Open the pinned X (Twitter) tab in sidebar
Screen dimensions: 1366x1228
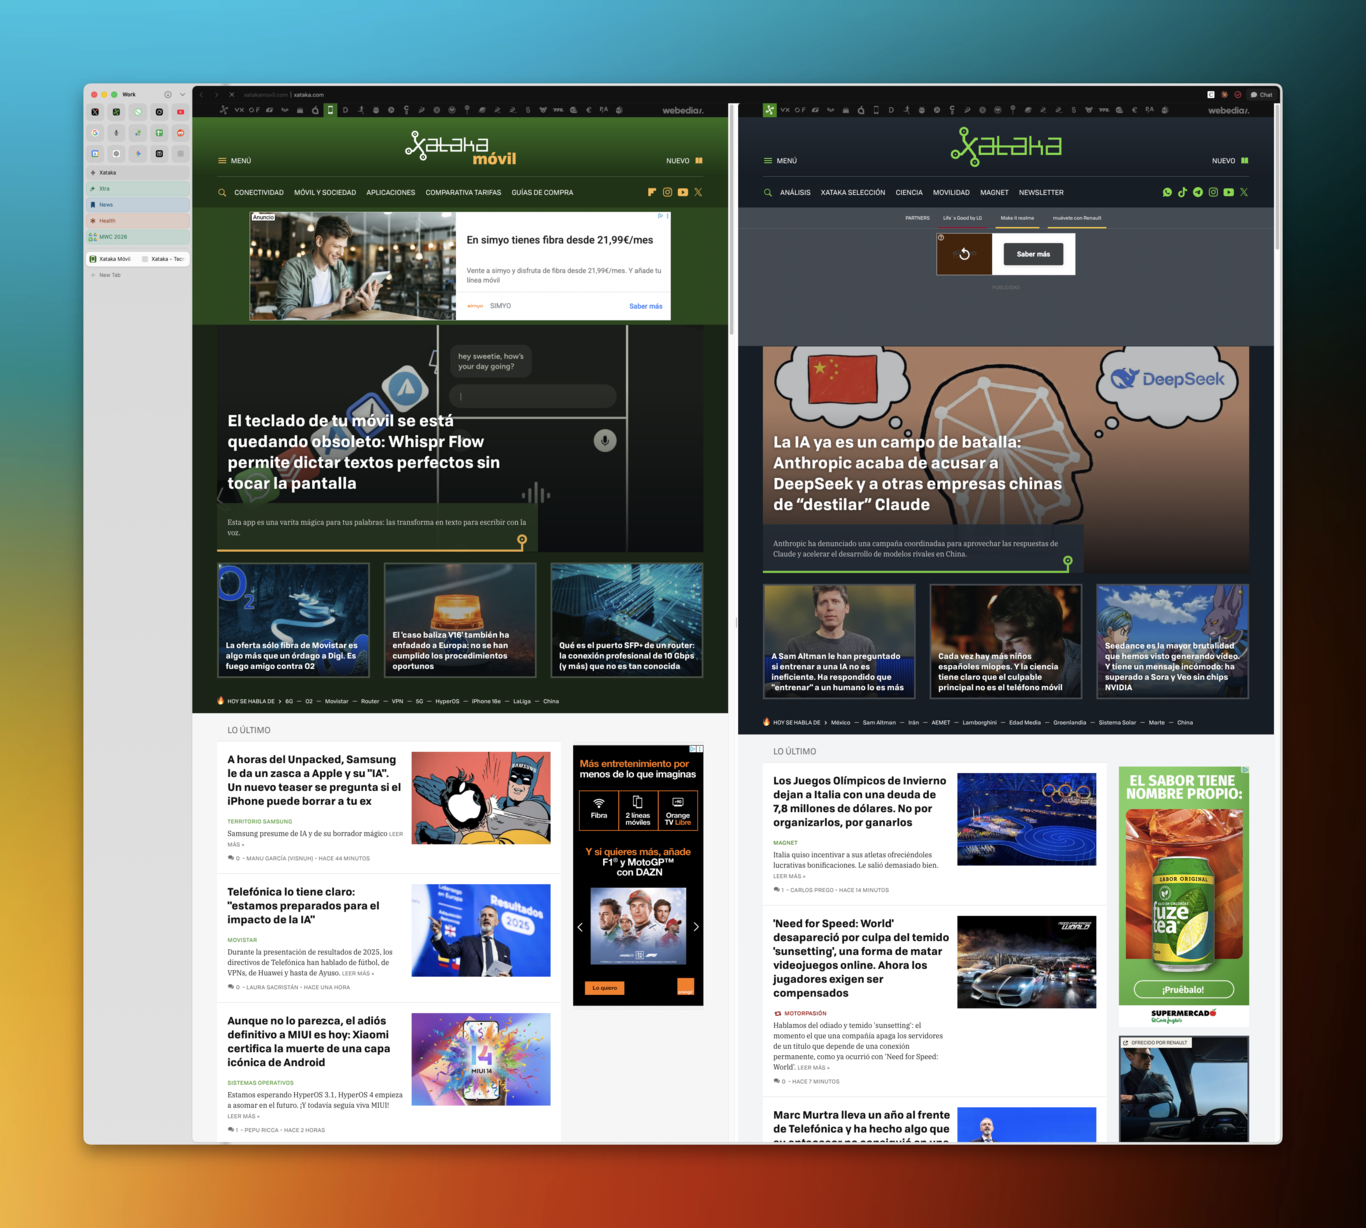coord(95,112)
